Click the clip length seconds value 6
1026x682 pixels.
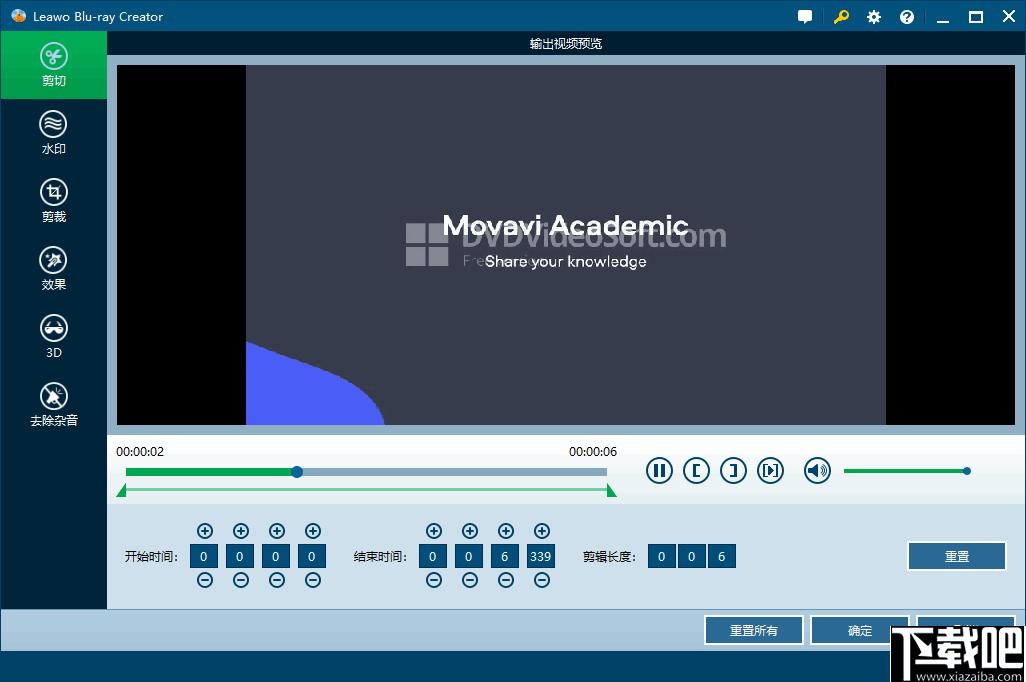(x=722, y=556)
